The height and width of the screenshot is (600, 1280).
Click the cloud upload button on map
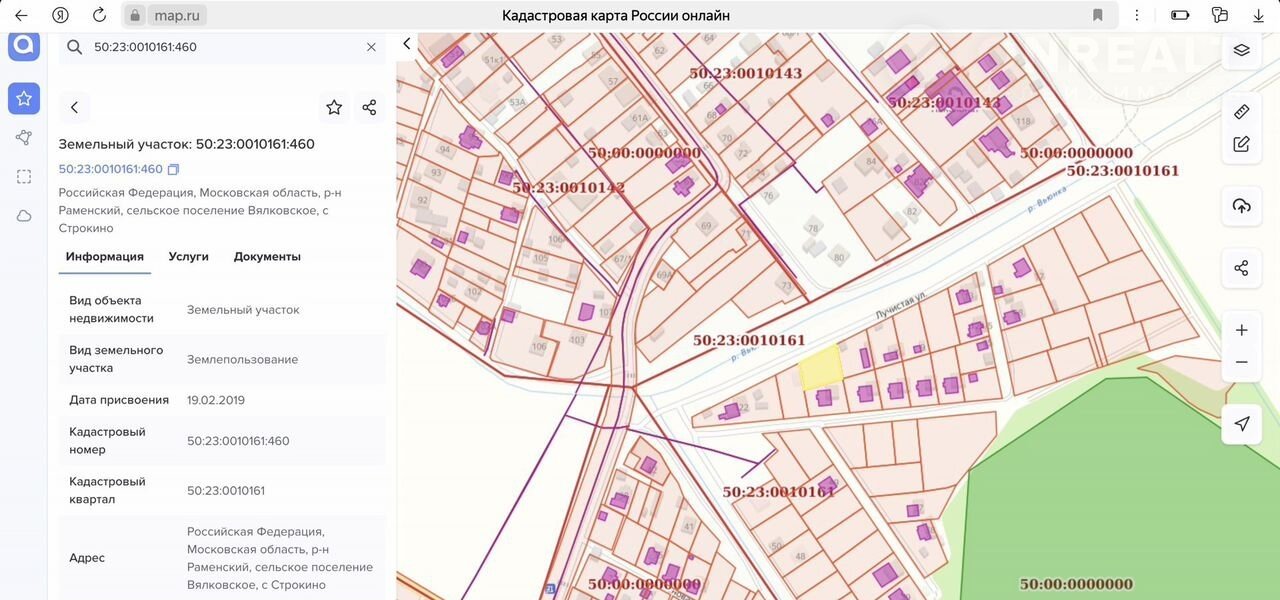[1241, 206]
